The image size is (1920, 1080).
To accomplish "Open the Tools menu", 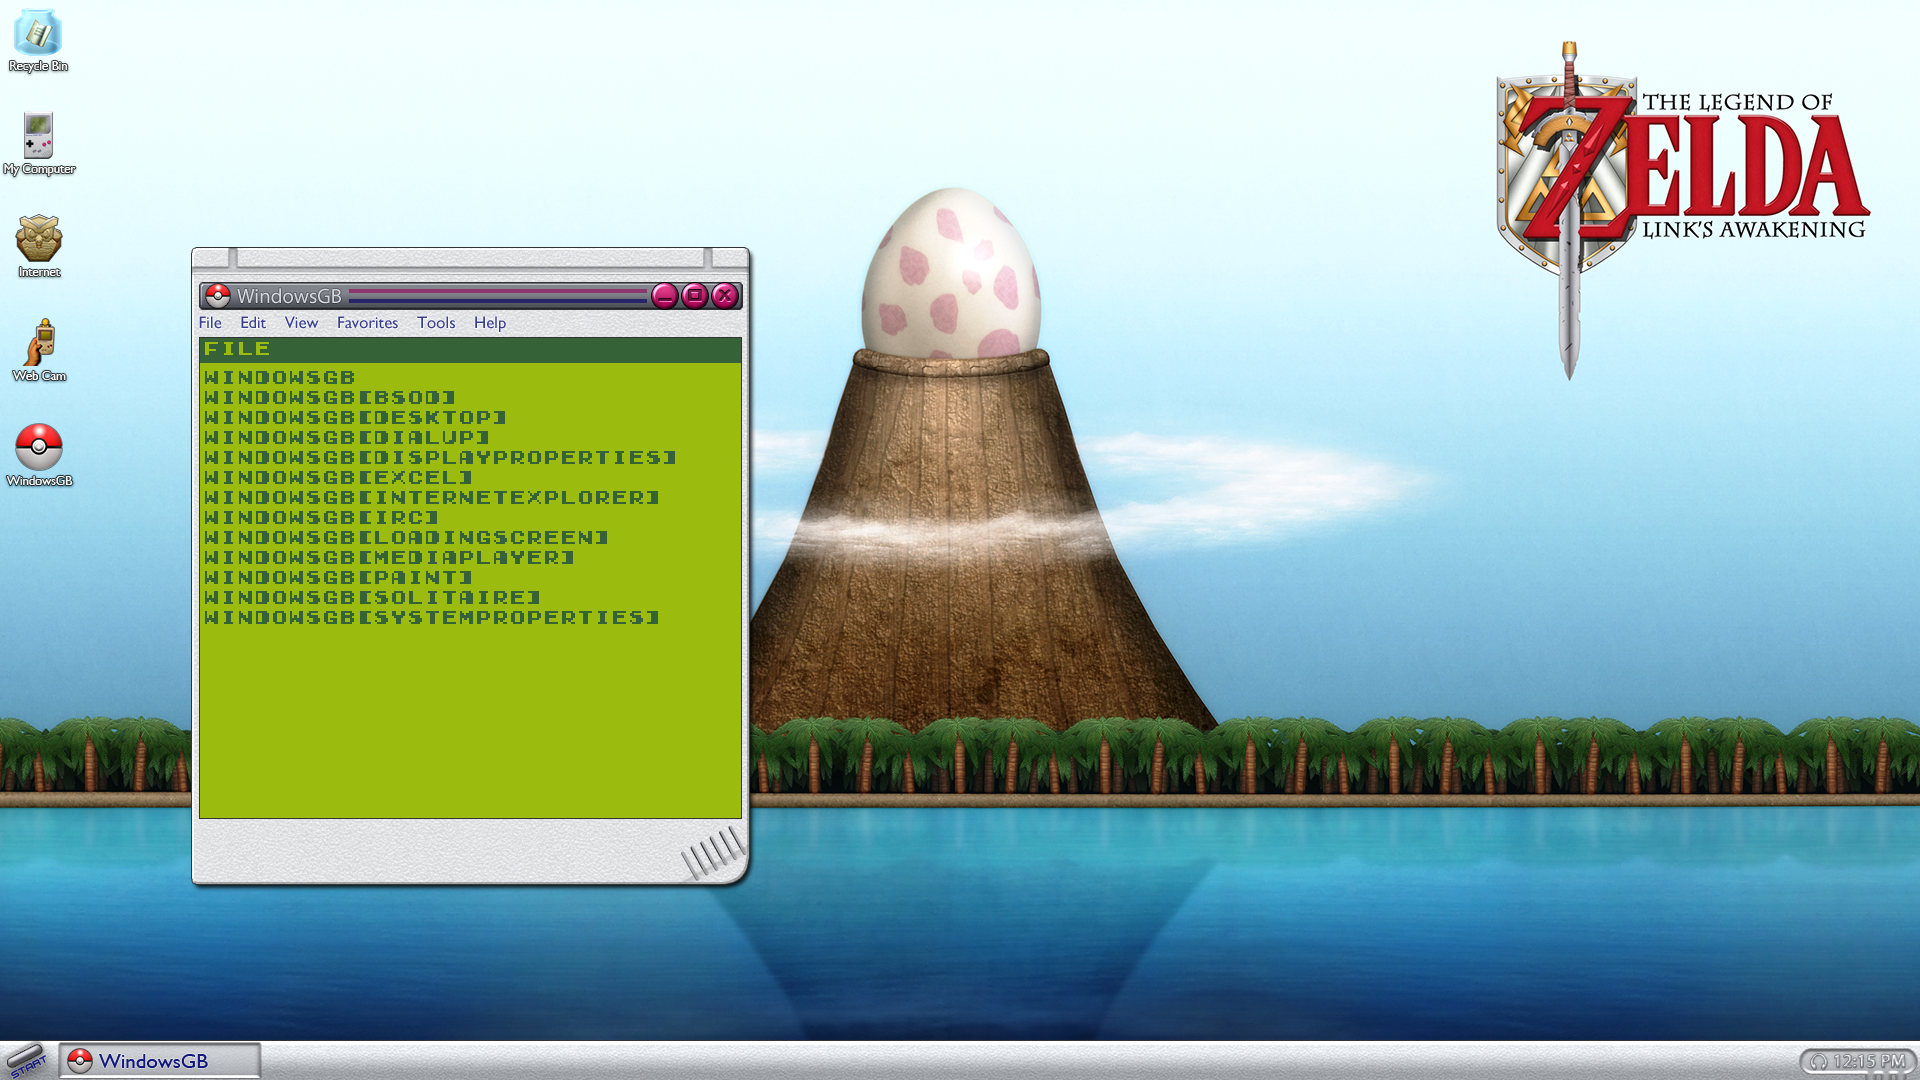I will 436,322.
